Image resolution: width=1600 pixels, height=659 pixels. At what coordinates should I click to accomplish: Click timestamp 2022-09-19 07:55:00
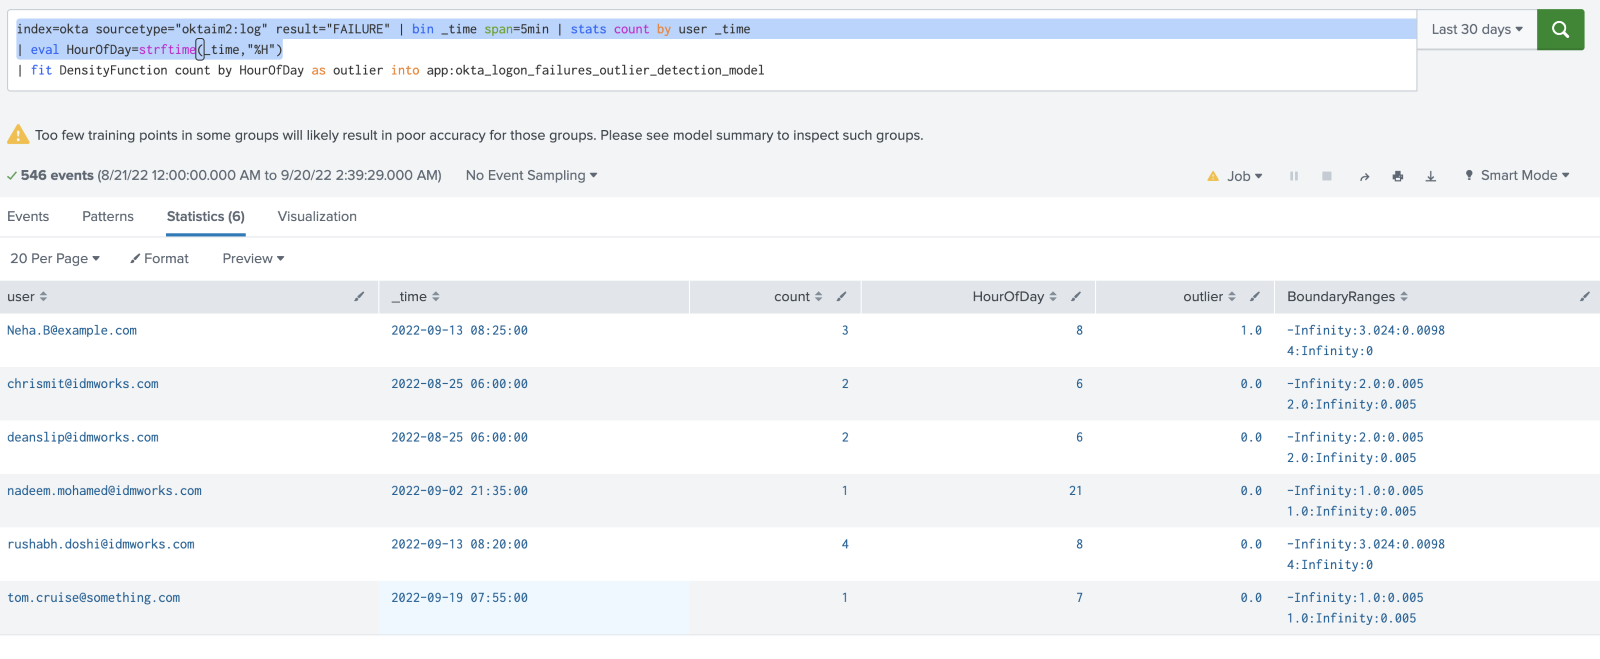459,598
